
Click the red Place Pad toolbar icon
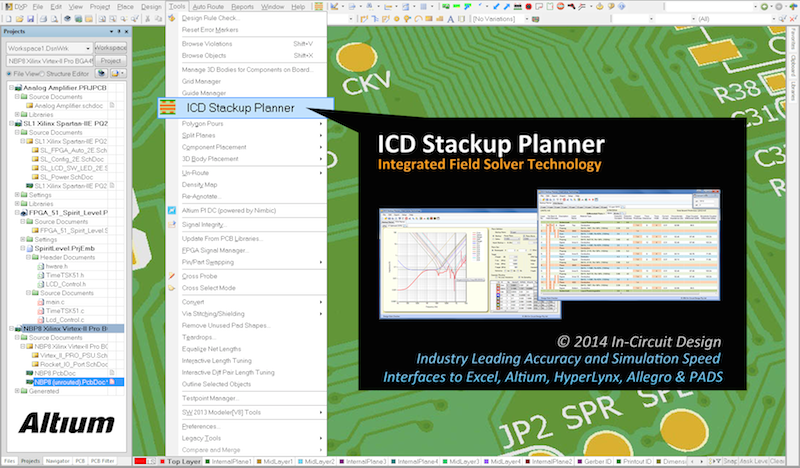point(528,7)
